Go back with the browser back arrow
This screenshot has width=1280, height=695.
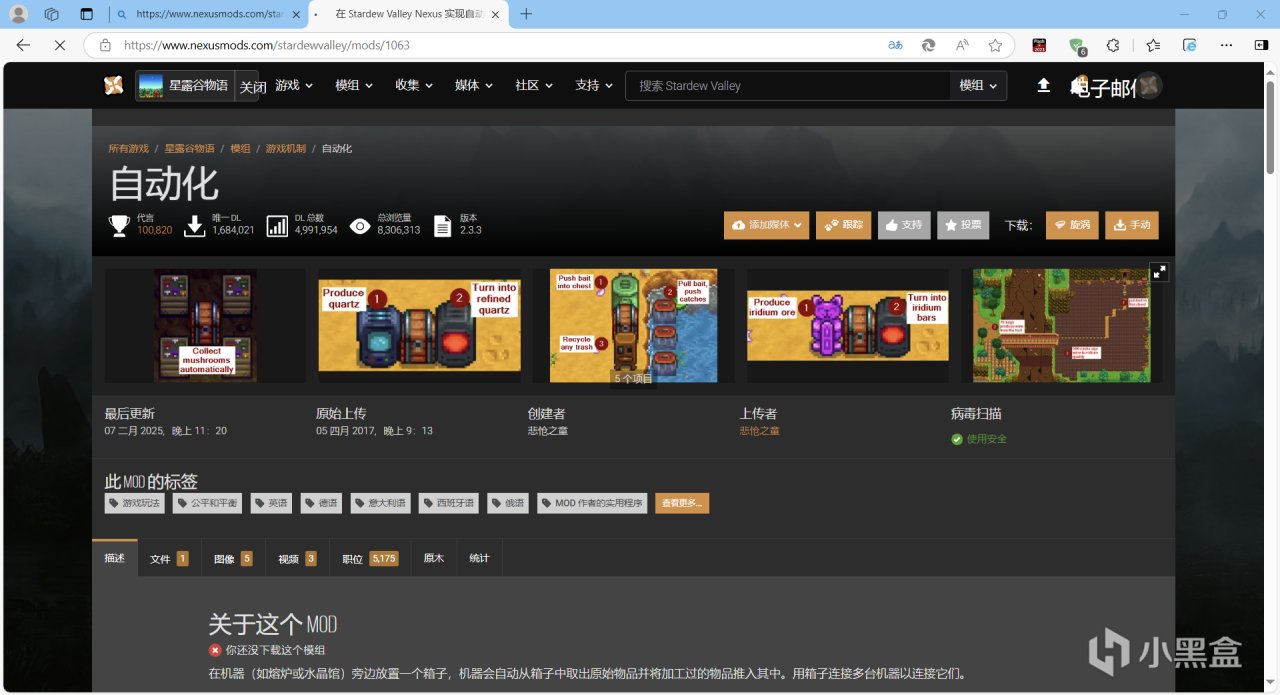coord(23,45)
